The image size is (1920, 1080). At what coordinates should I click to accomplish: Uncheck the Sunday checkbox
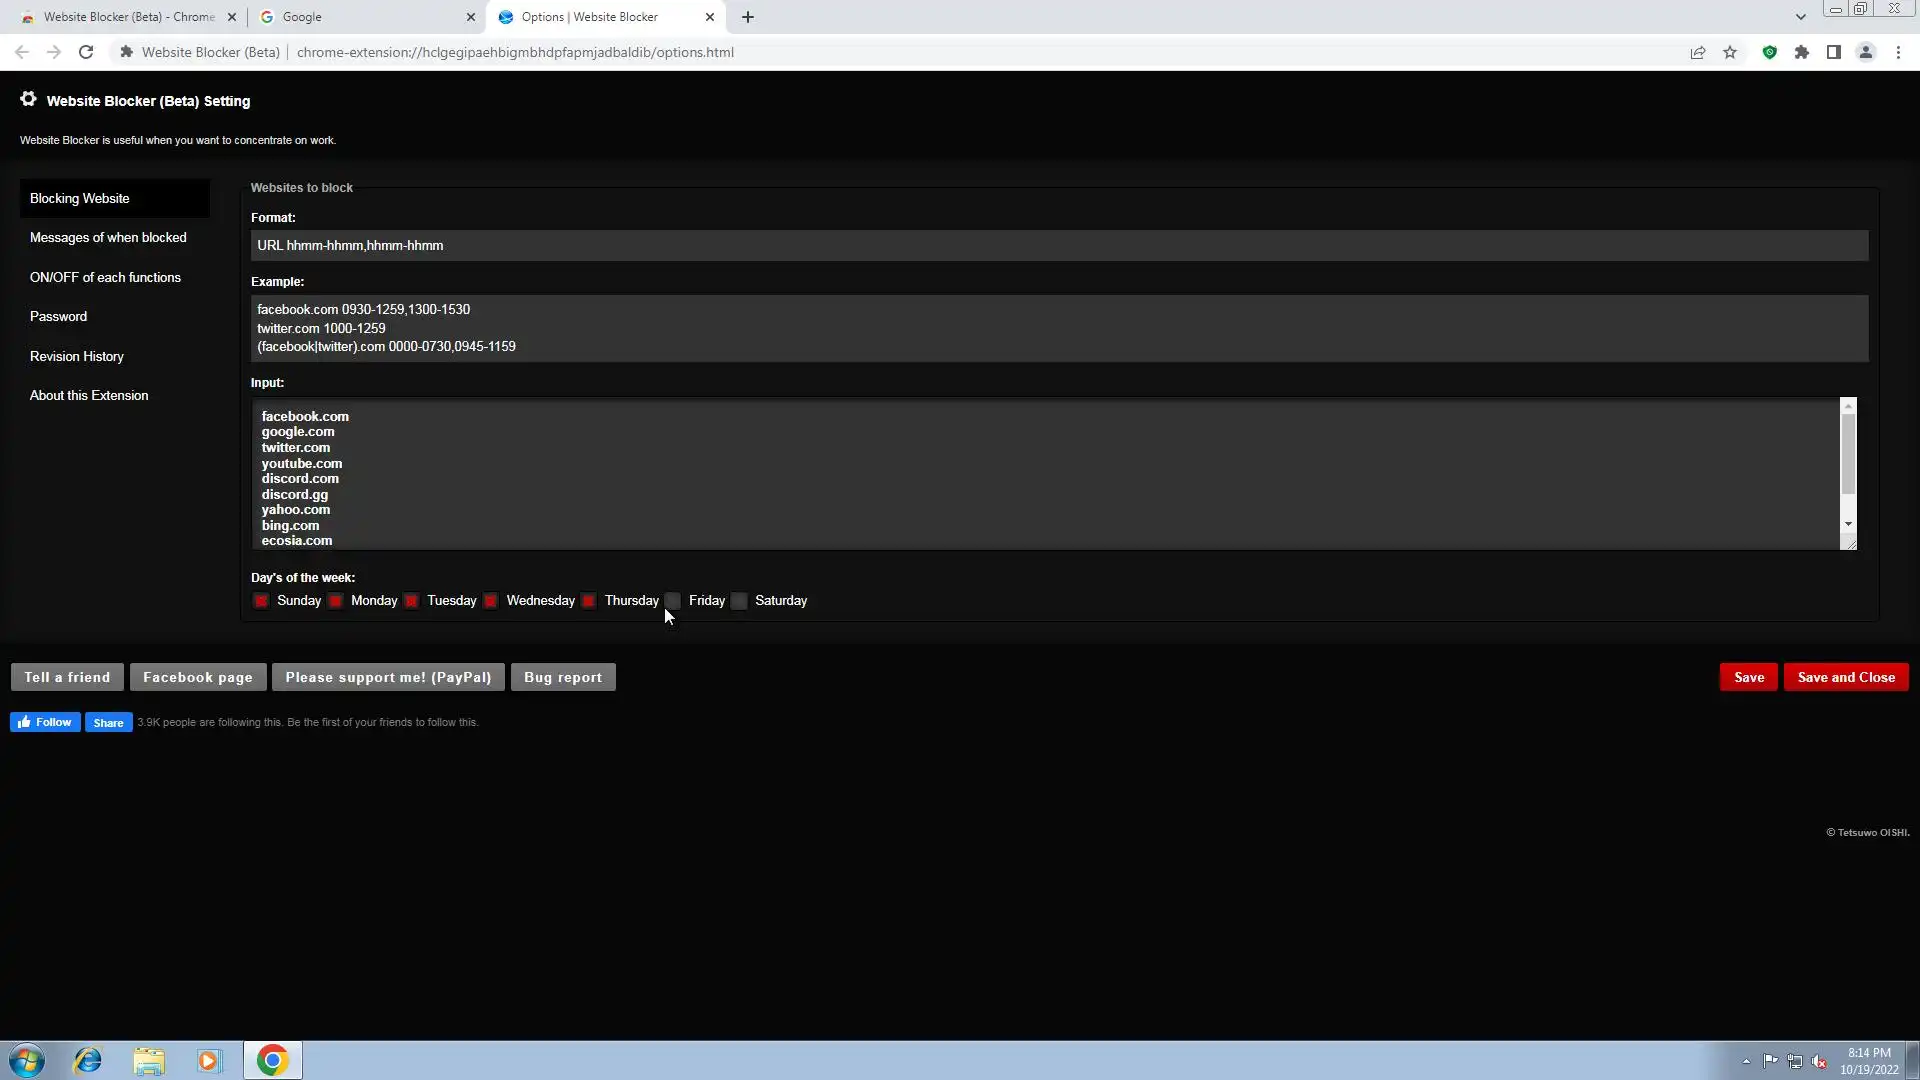(261, 601)
